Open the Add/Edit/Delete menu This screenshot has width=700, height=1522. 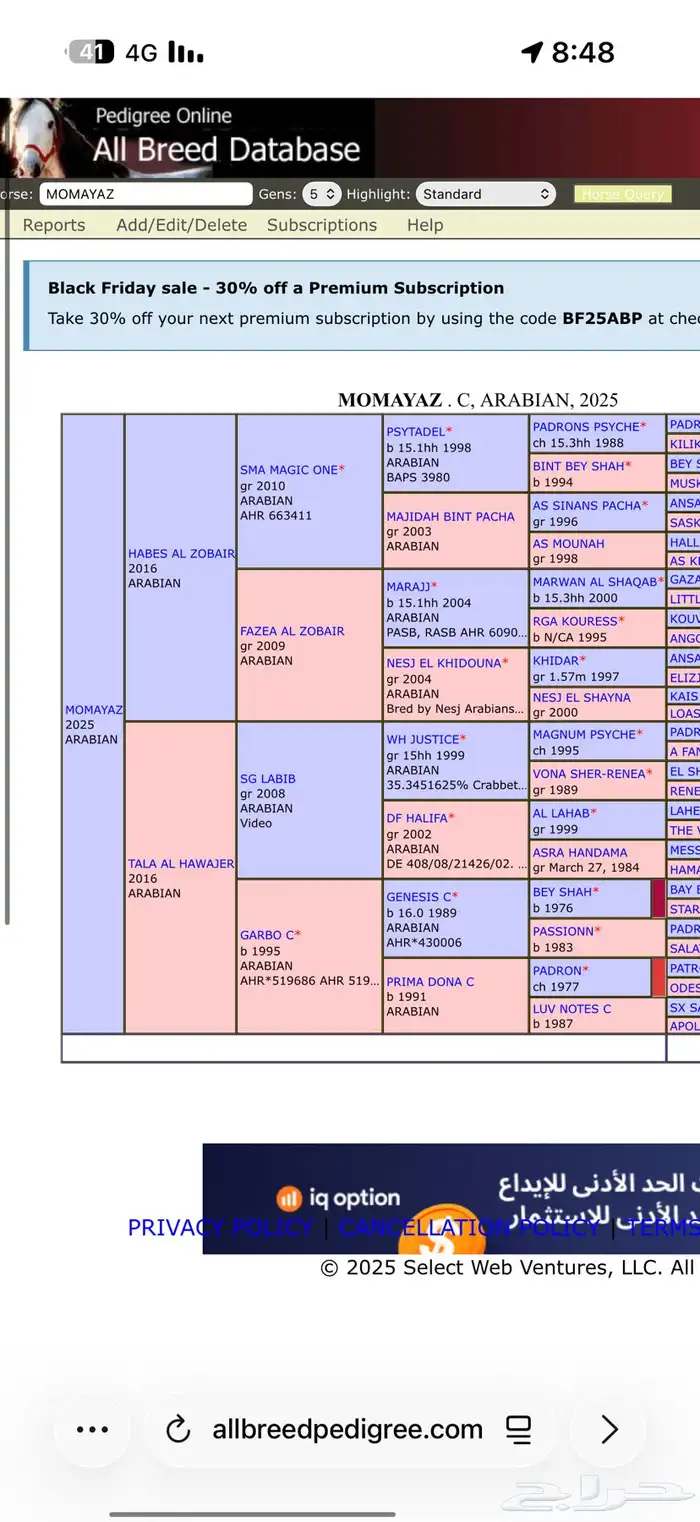pyautogui.click(x=181, y=225)
